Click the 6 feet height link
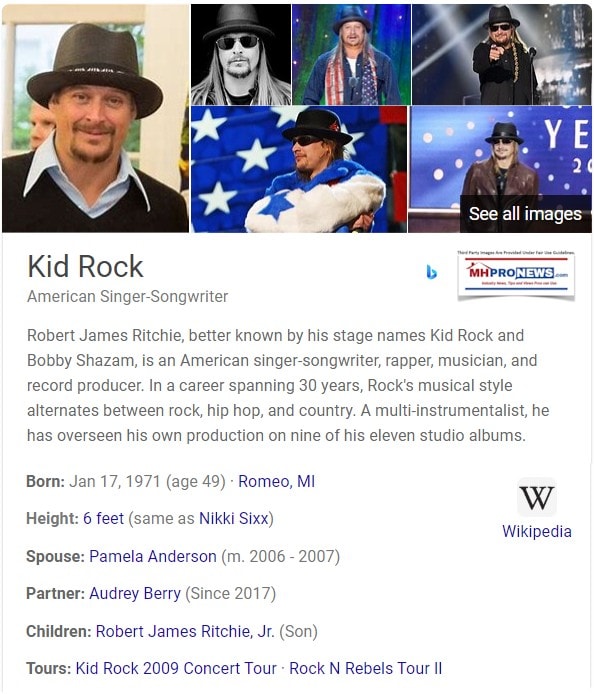The width and height of the screenshot is (602, 694). click(x=104, y=518)
